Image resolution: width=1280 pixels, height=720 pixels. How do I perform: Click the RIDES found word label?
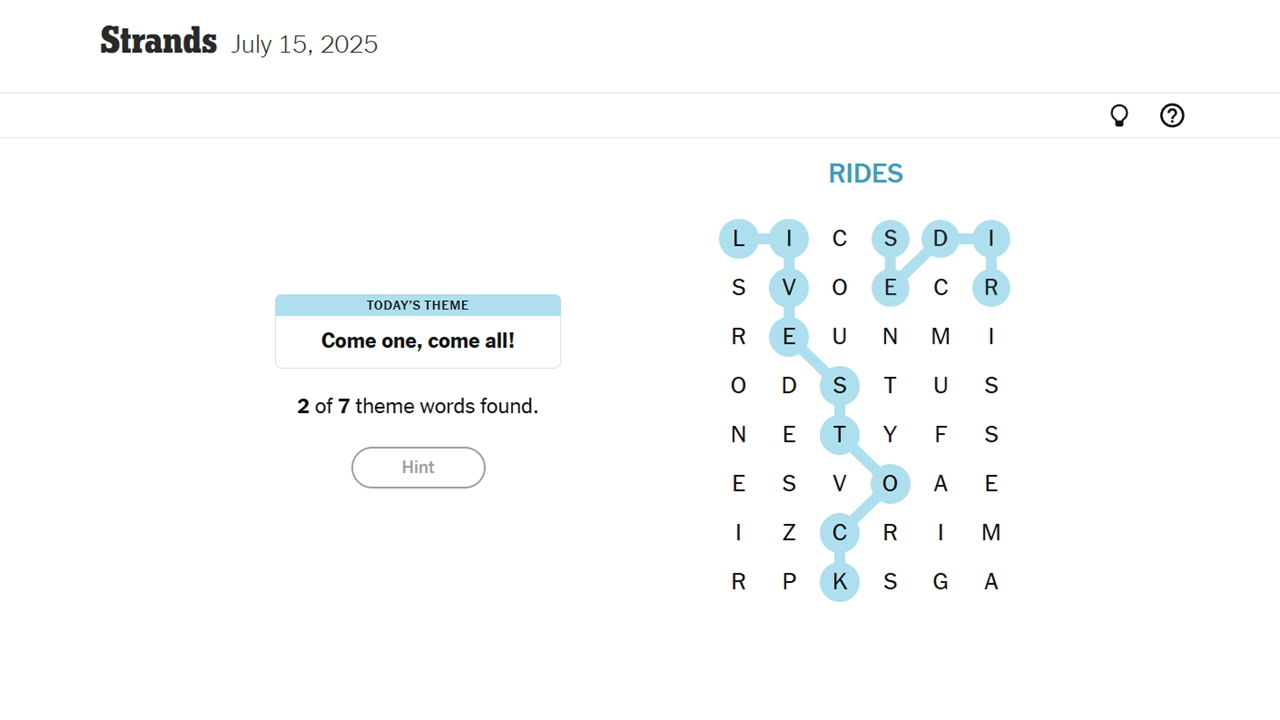(x=866, y=174)
